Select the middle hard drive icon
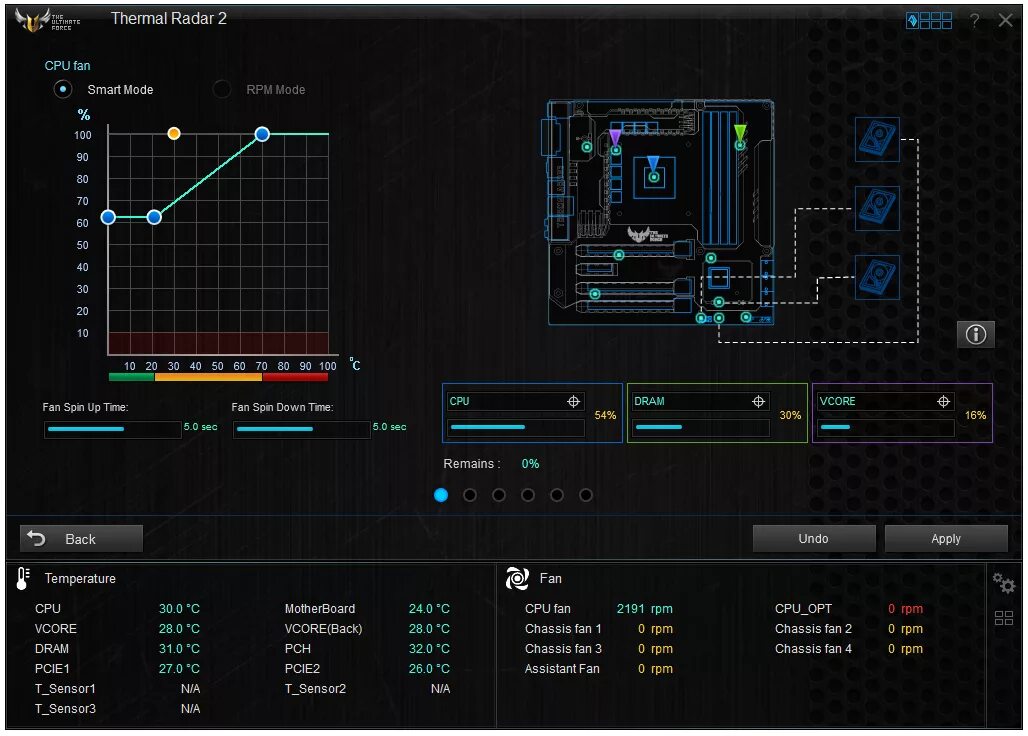 tap(877, 208)
